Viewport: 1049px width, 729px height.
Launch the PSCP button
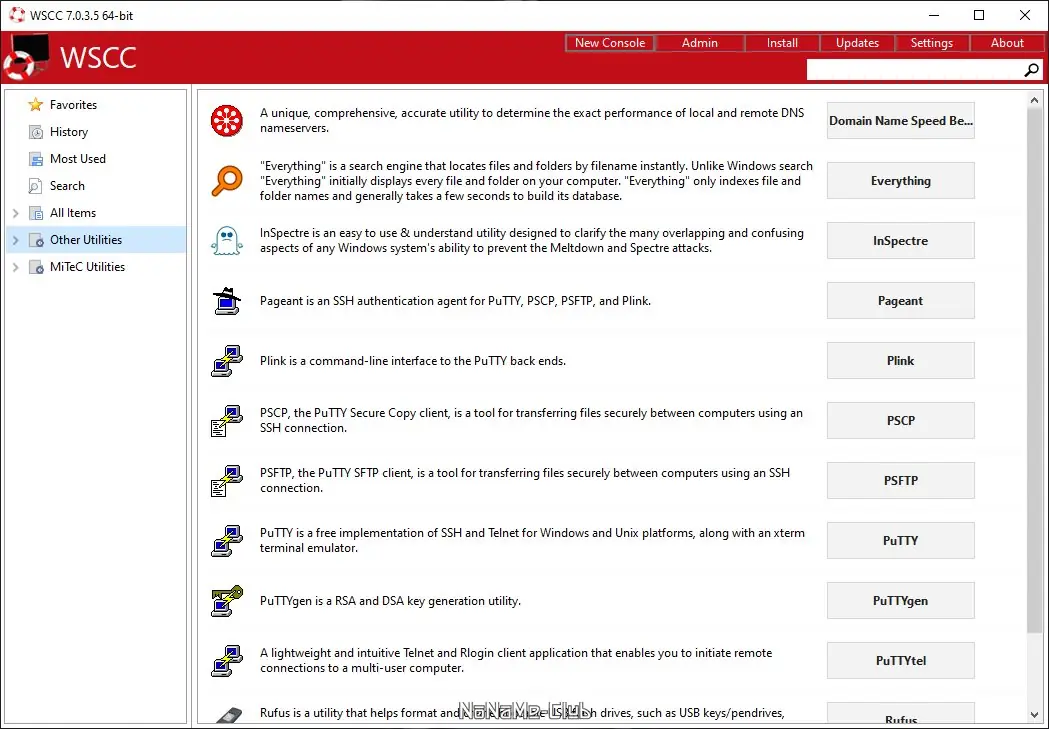coord(900,421)
